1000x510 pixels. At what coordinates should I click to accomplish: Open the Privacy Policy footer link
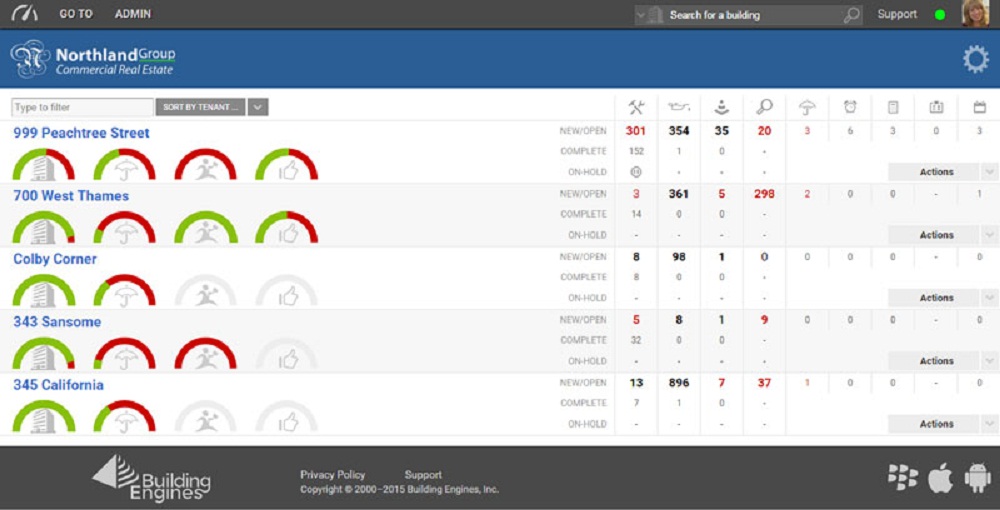pos(332,475)
